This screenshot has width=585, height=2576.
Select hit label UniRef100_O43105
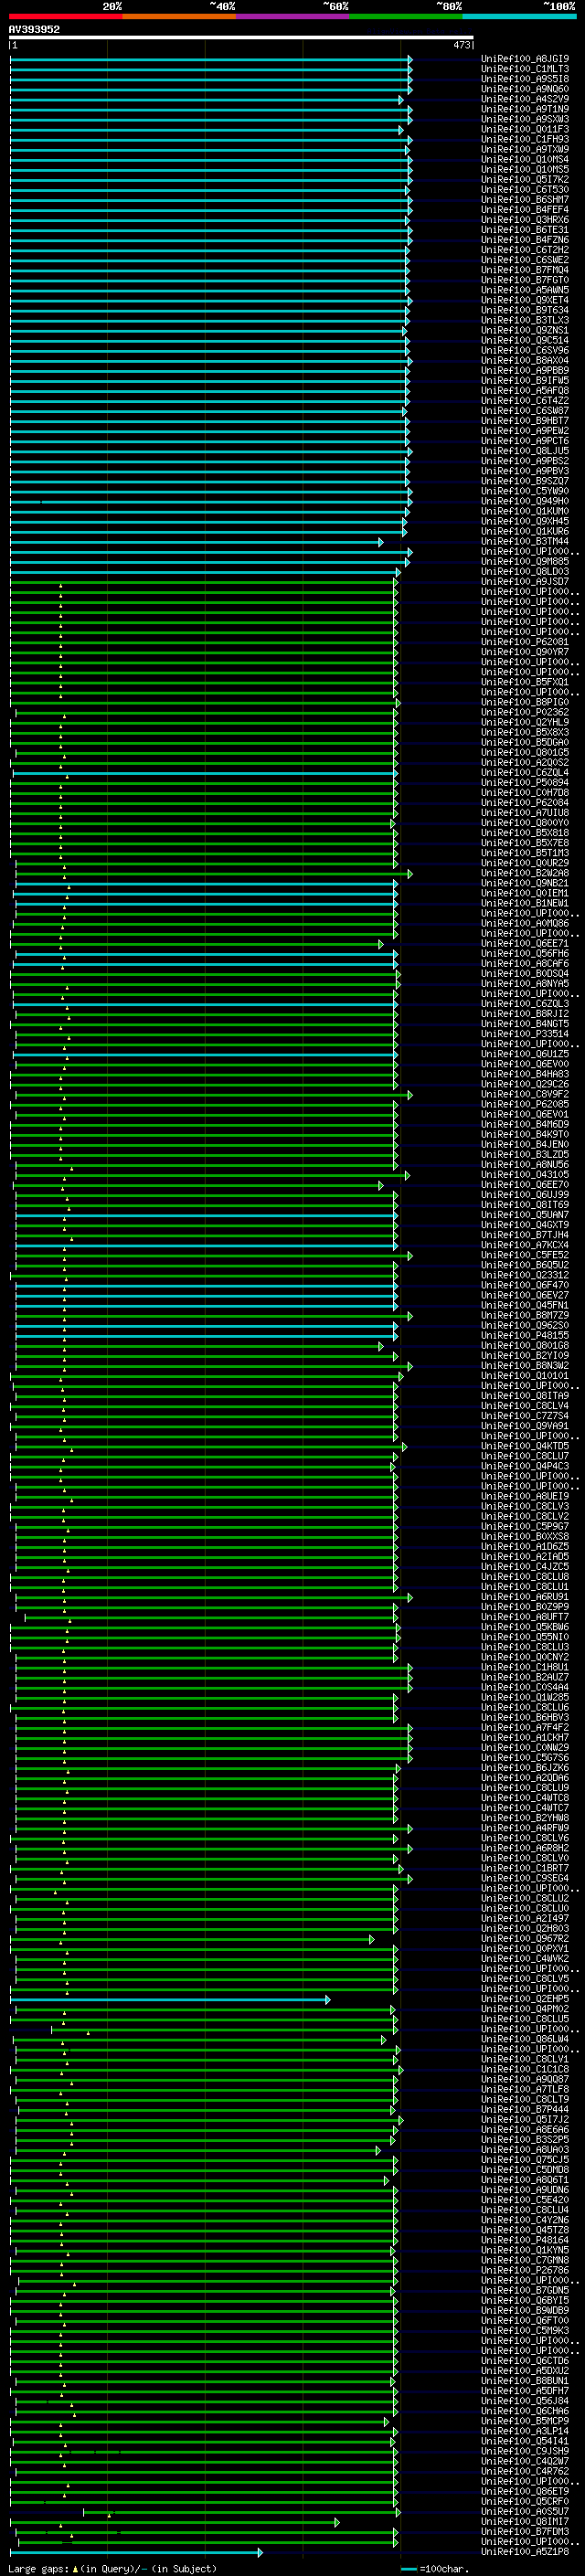pos(525,1175)
